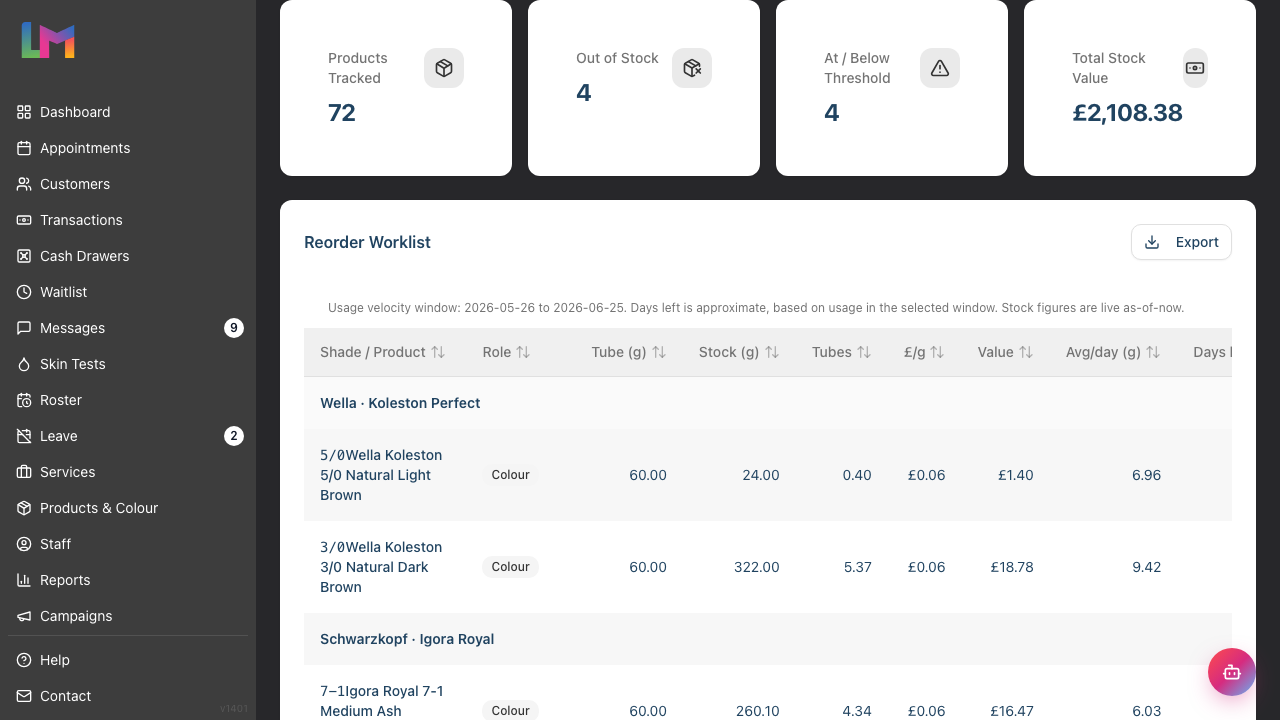Click the Appointments calendar icon

tap(24, 148)
